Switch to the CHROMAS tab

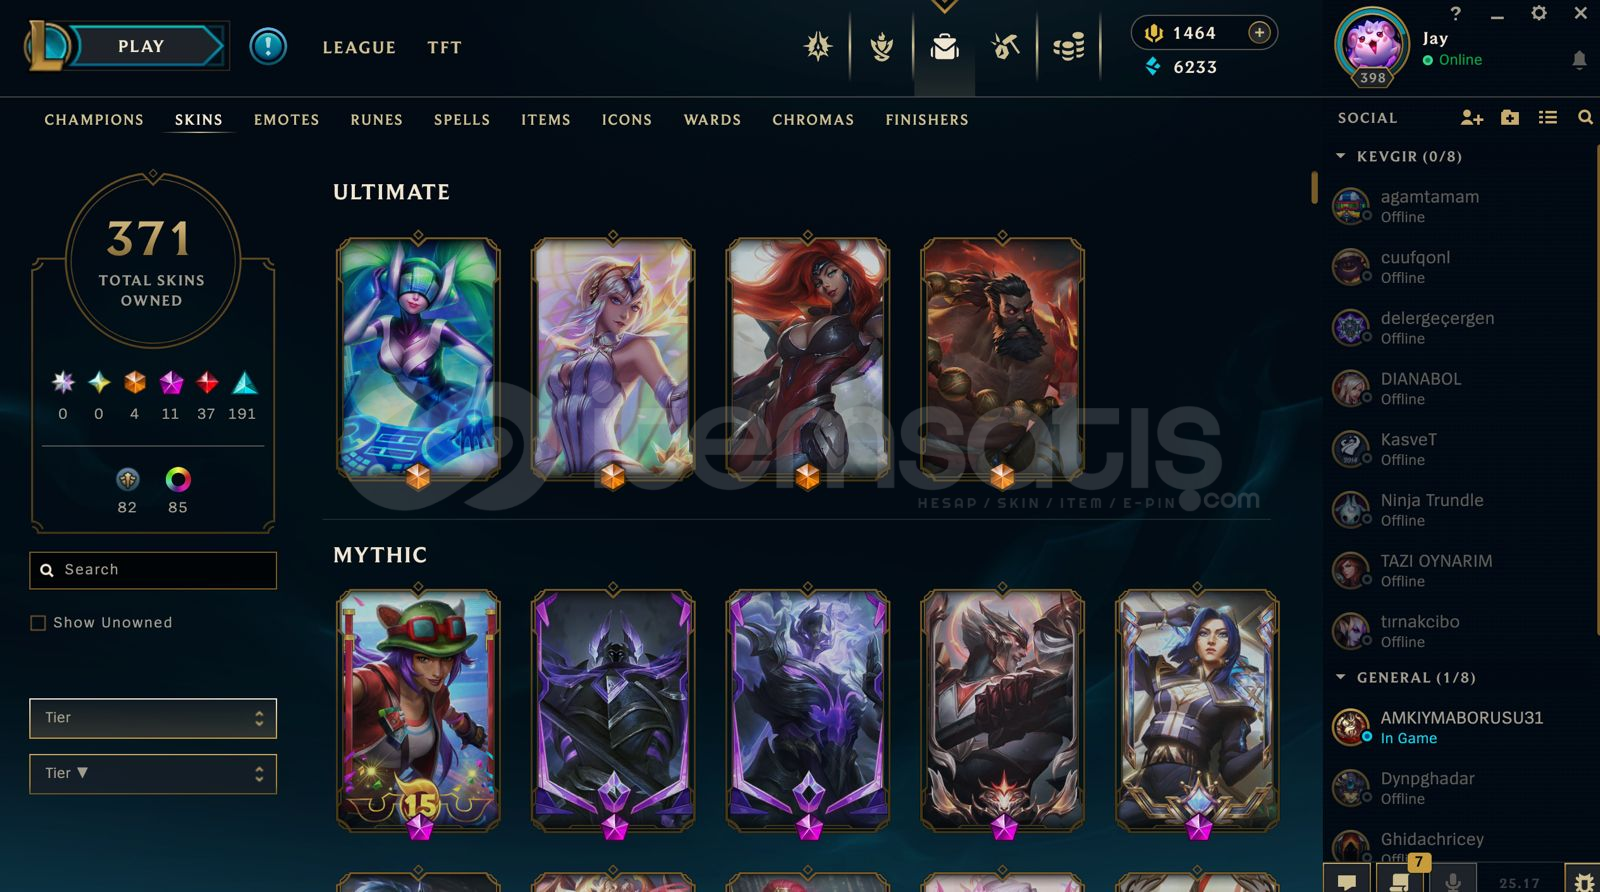click(x=813, y=120)
